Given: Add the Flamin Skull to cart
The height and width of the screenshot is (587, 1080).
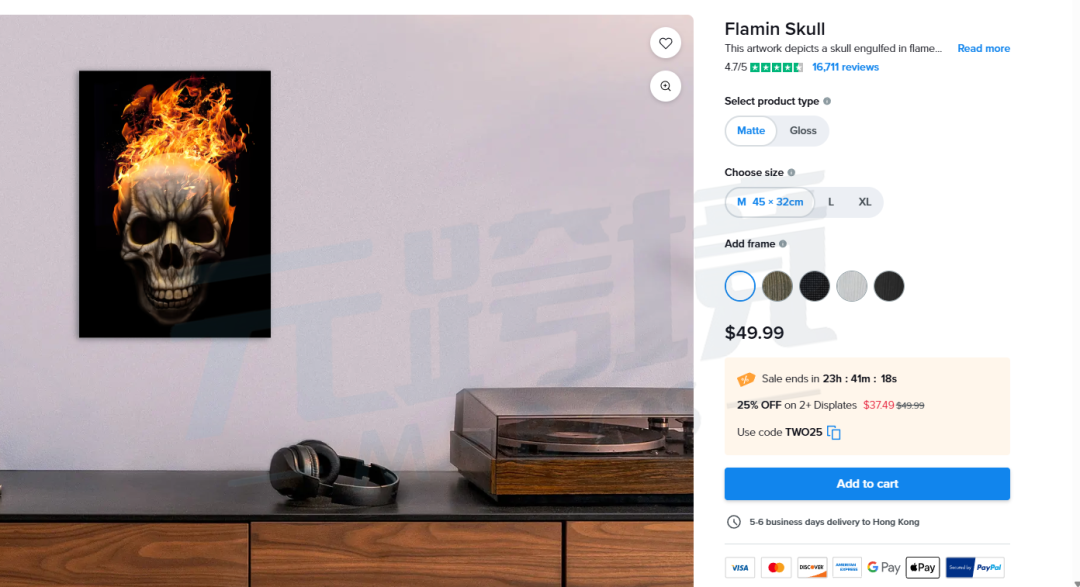Looking at the screenshot, I should 866,484.
